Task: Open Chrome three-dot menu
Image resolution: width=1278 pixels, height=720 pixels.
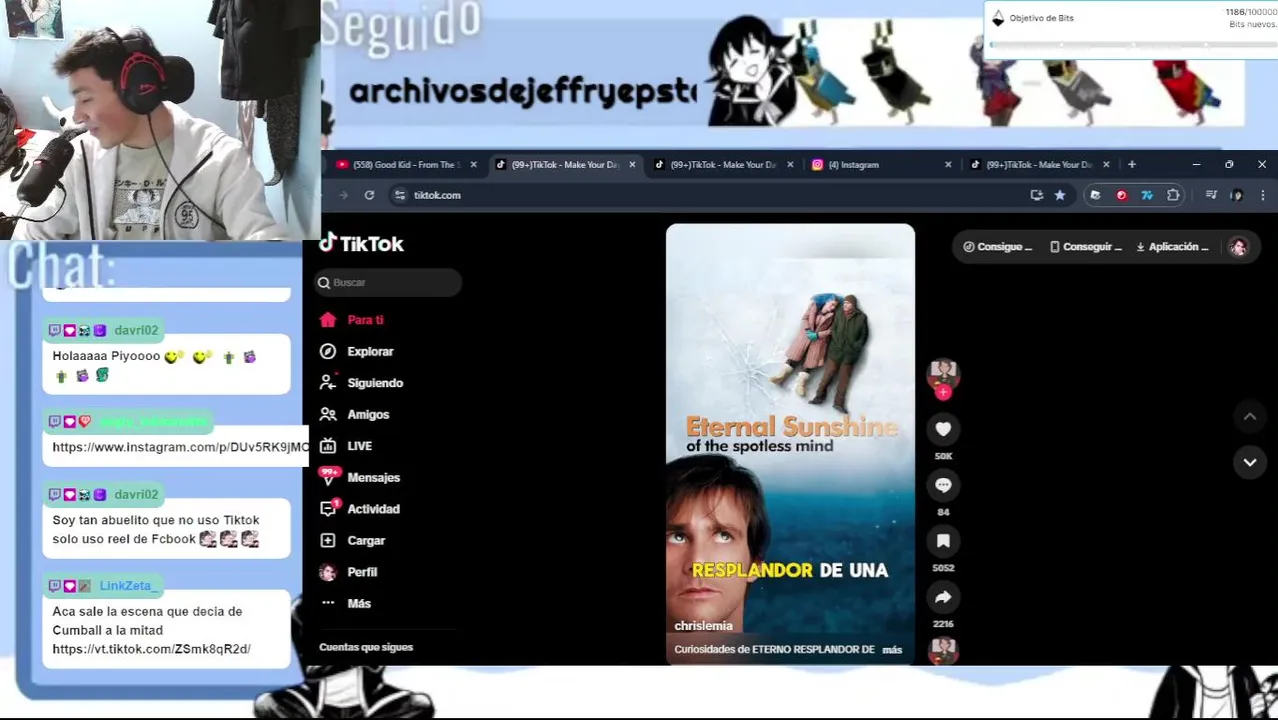Action: 1262,195
